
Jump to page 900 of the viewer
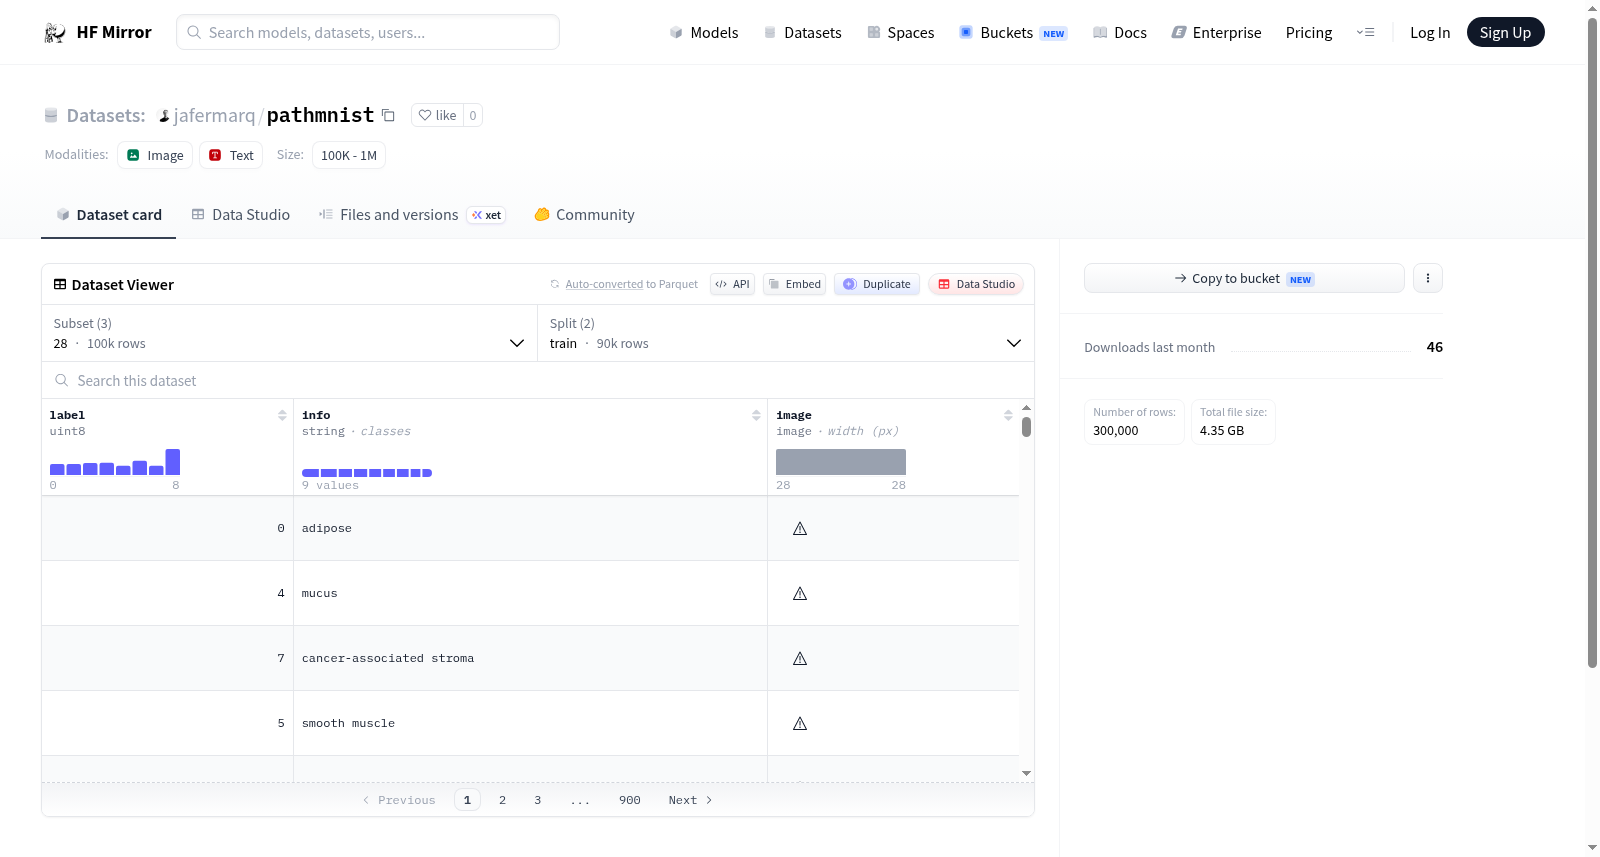(630, 800)
